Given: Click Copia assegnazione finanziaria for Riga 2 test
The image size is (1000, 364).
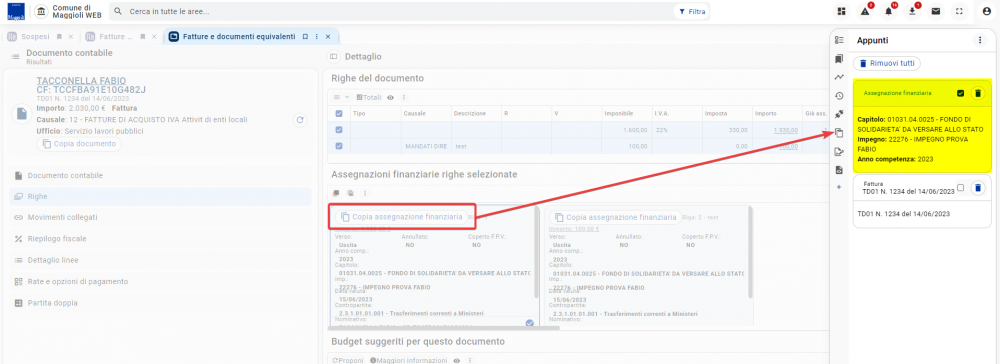Looking at the screenshot, I should click(615, 217).
